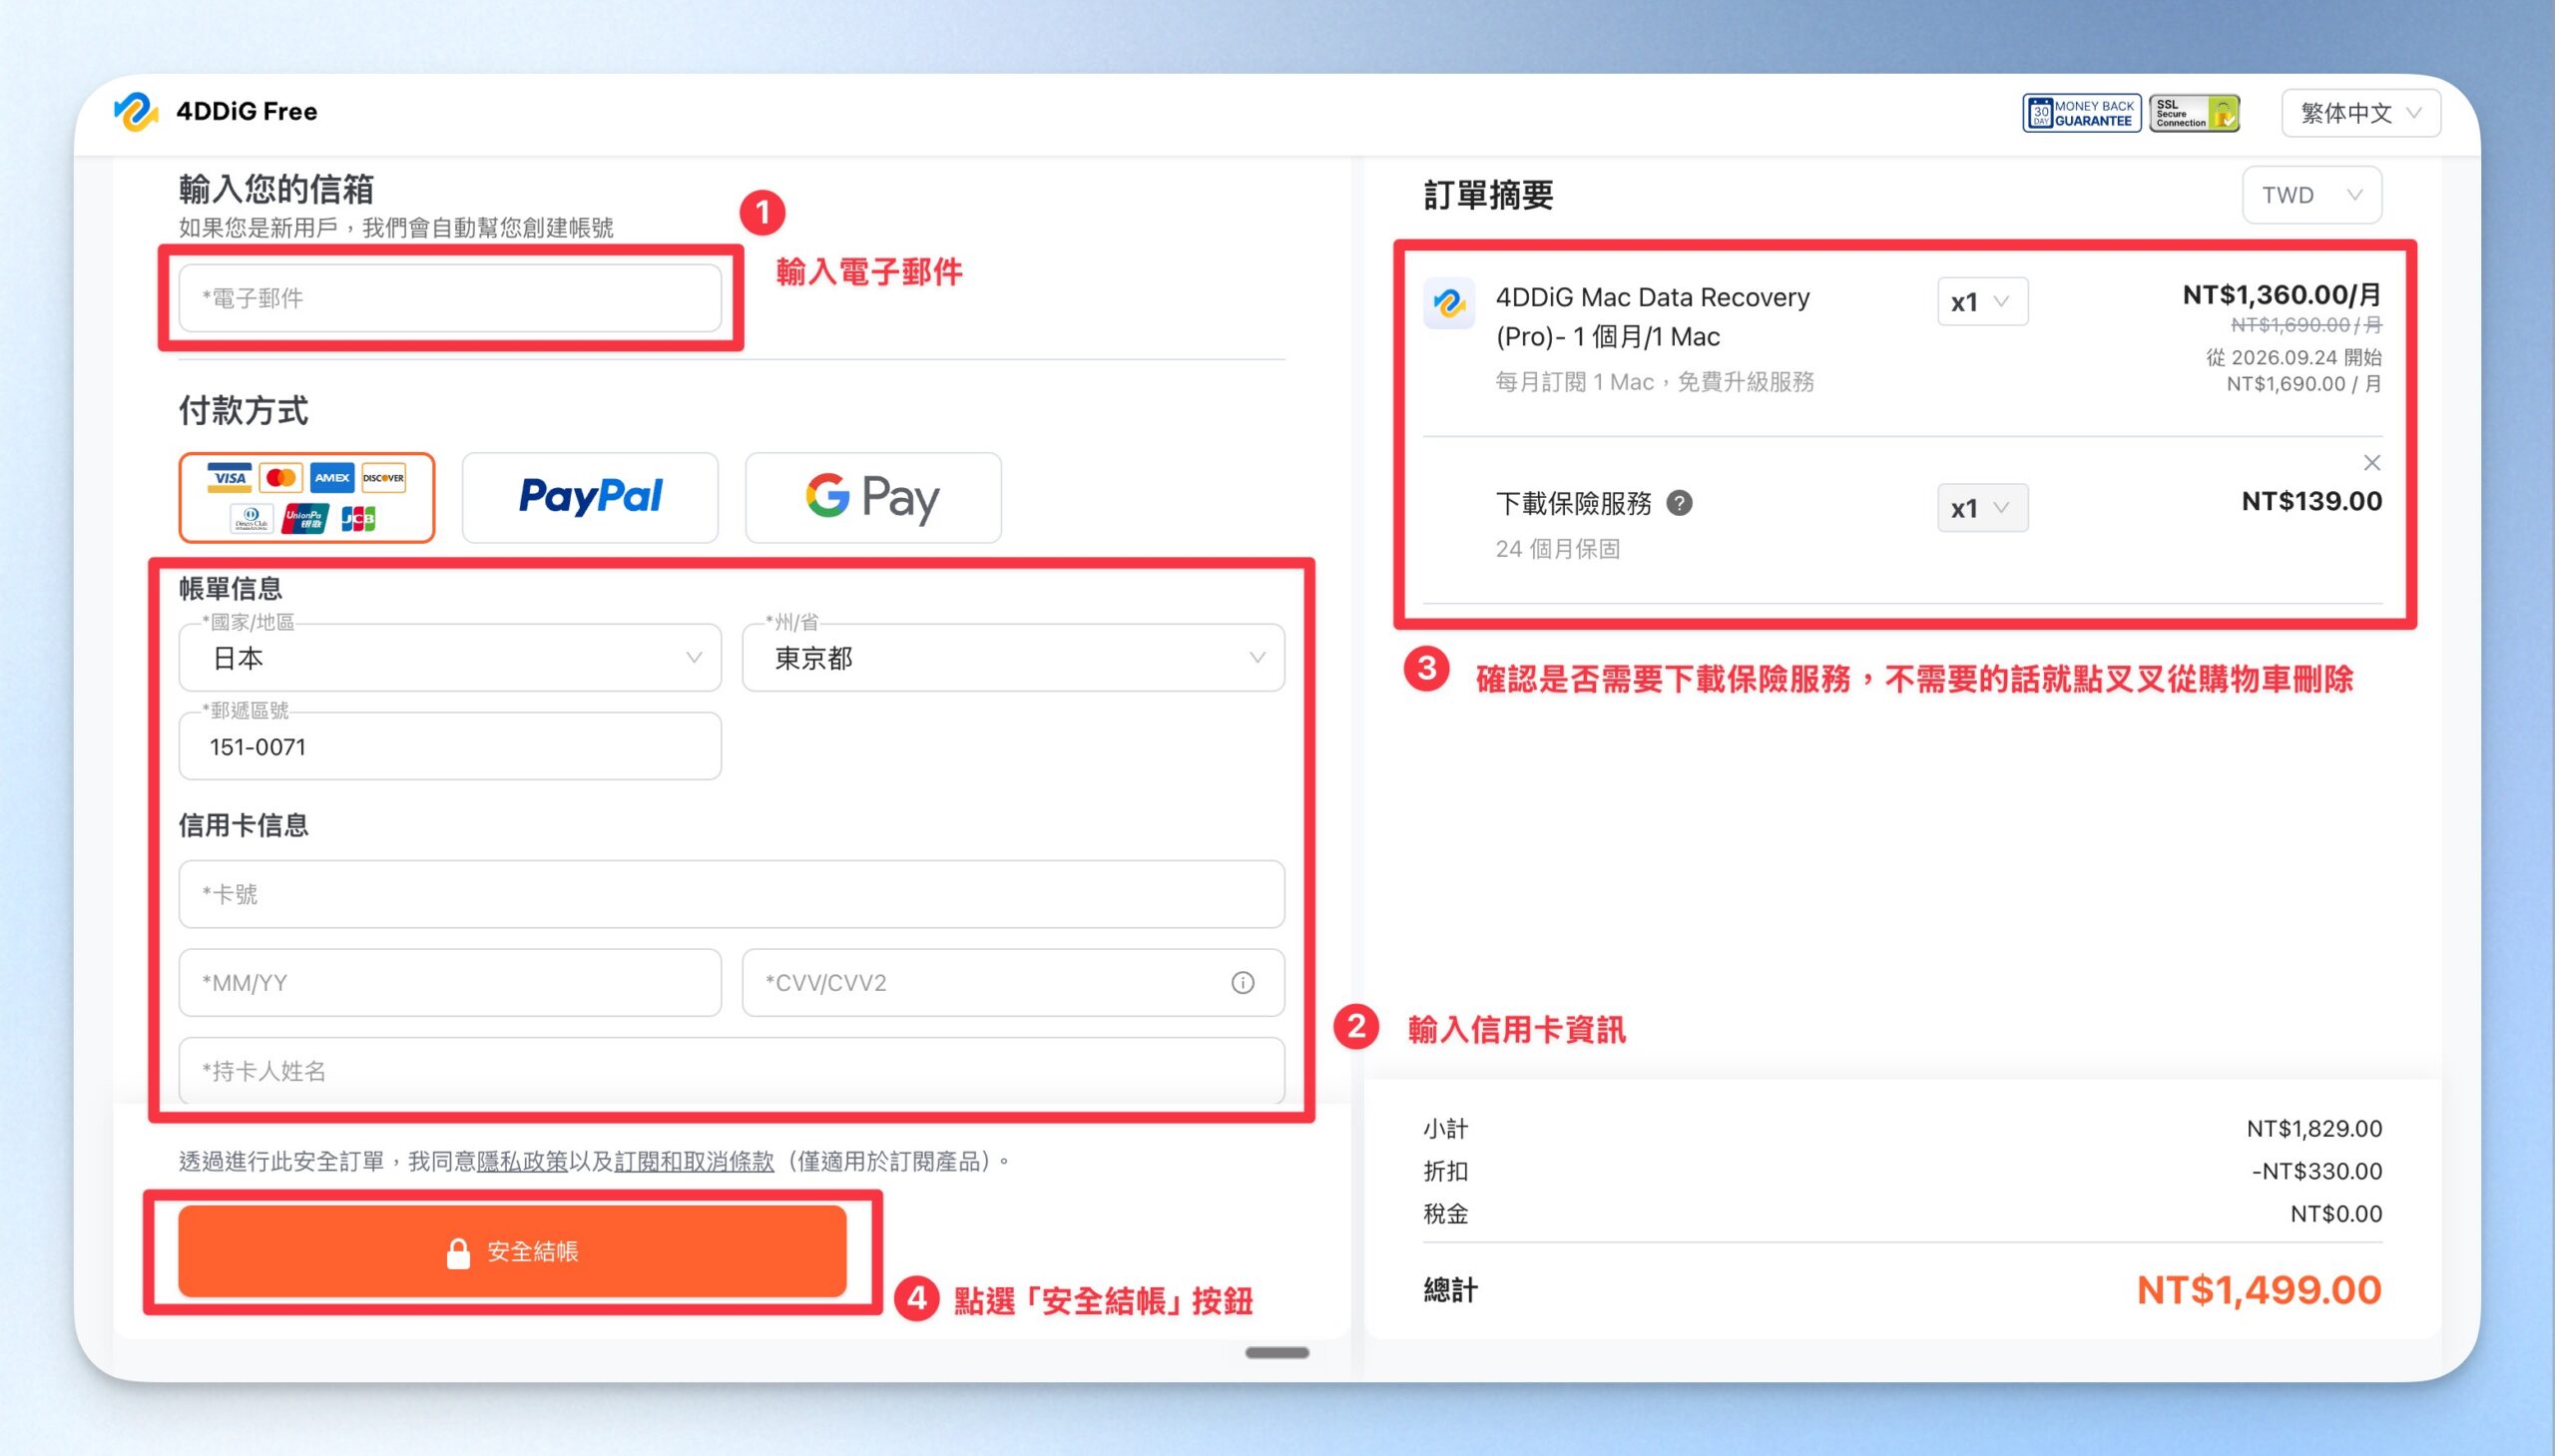The width and height of the screenshot is (2555, 1456).
Task: Click the SSL Secure Connection badge
Action: [2195, 113]
